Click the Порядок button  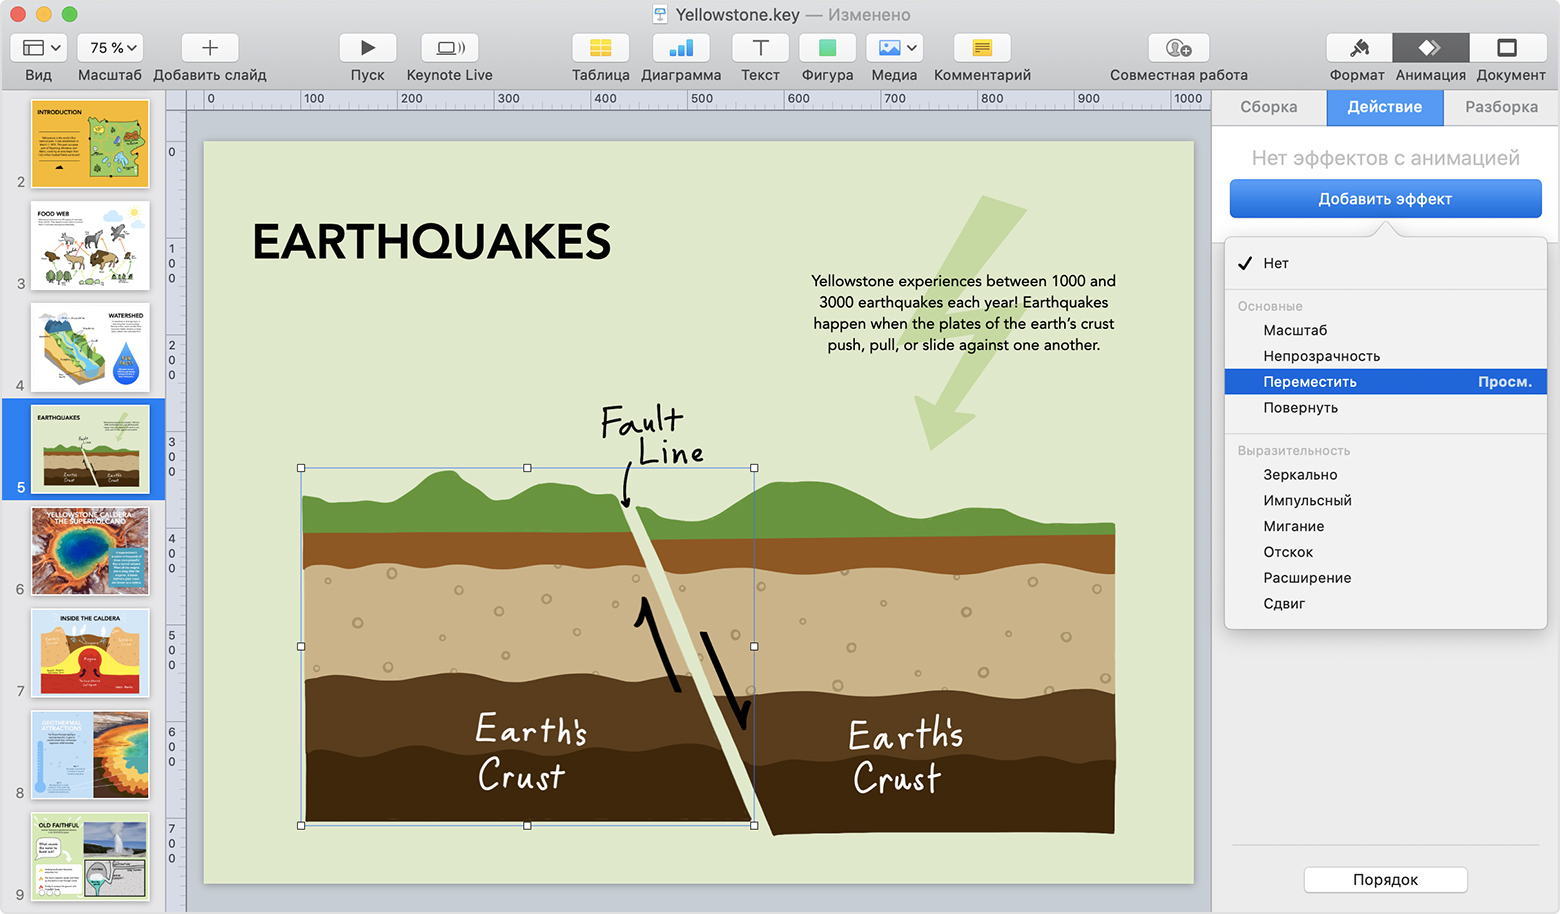click(1385, 880)
